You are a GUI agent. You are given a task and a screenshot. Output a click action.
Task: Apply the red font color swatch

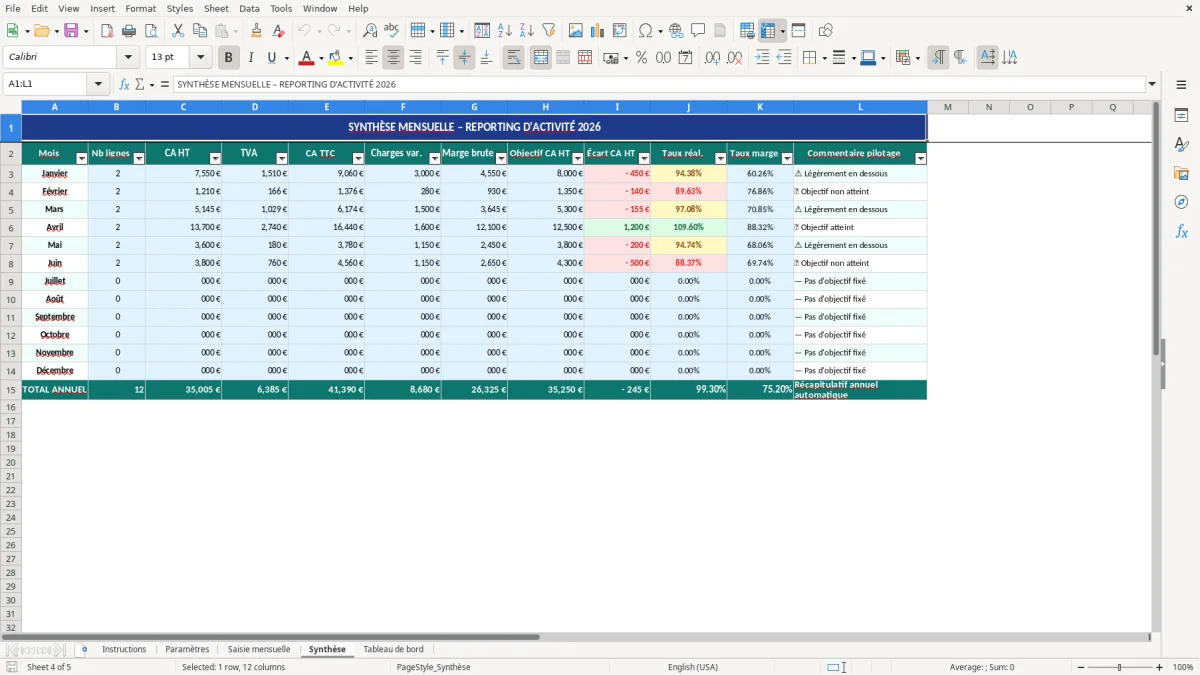tap(307, 58)
